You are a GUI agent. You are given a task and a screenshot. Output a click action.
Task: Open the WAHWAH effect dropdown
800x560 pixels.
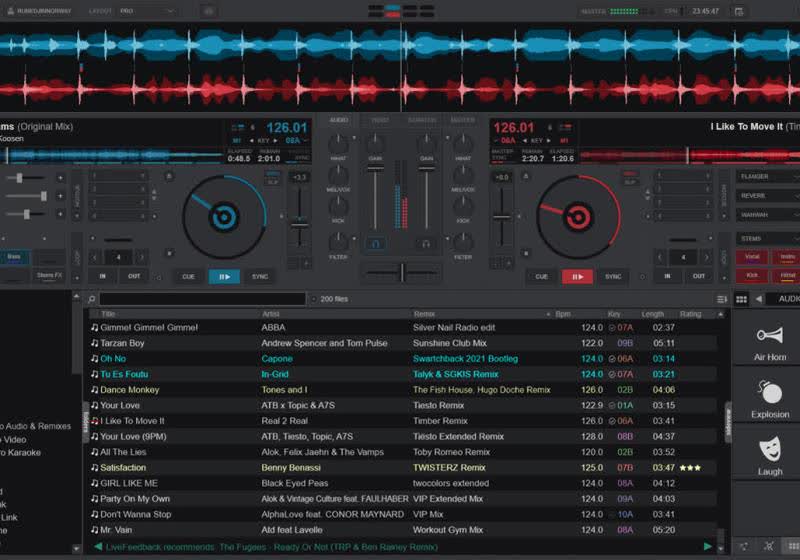click(767, 215)
